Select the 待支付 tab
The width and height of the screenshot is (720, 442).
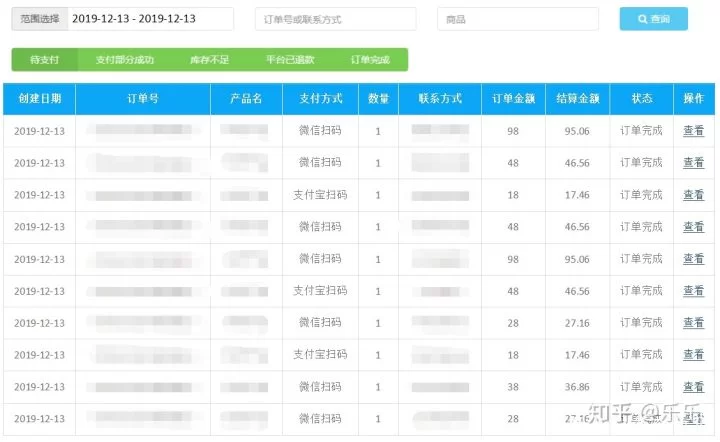(x=45, y=60)
